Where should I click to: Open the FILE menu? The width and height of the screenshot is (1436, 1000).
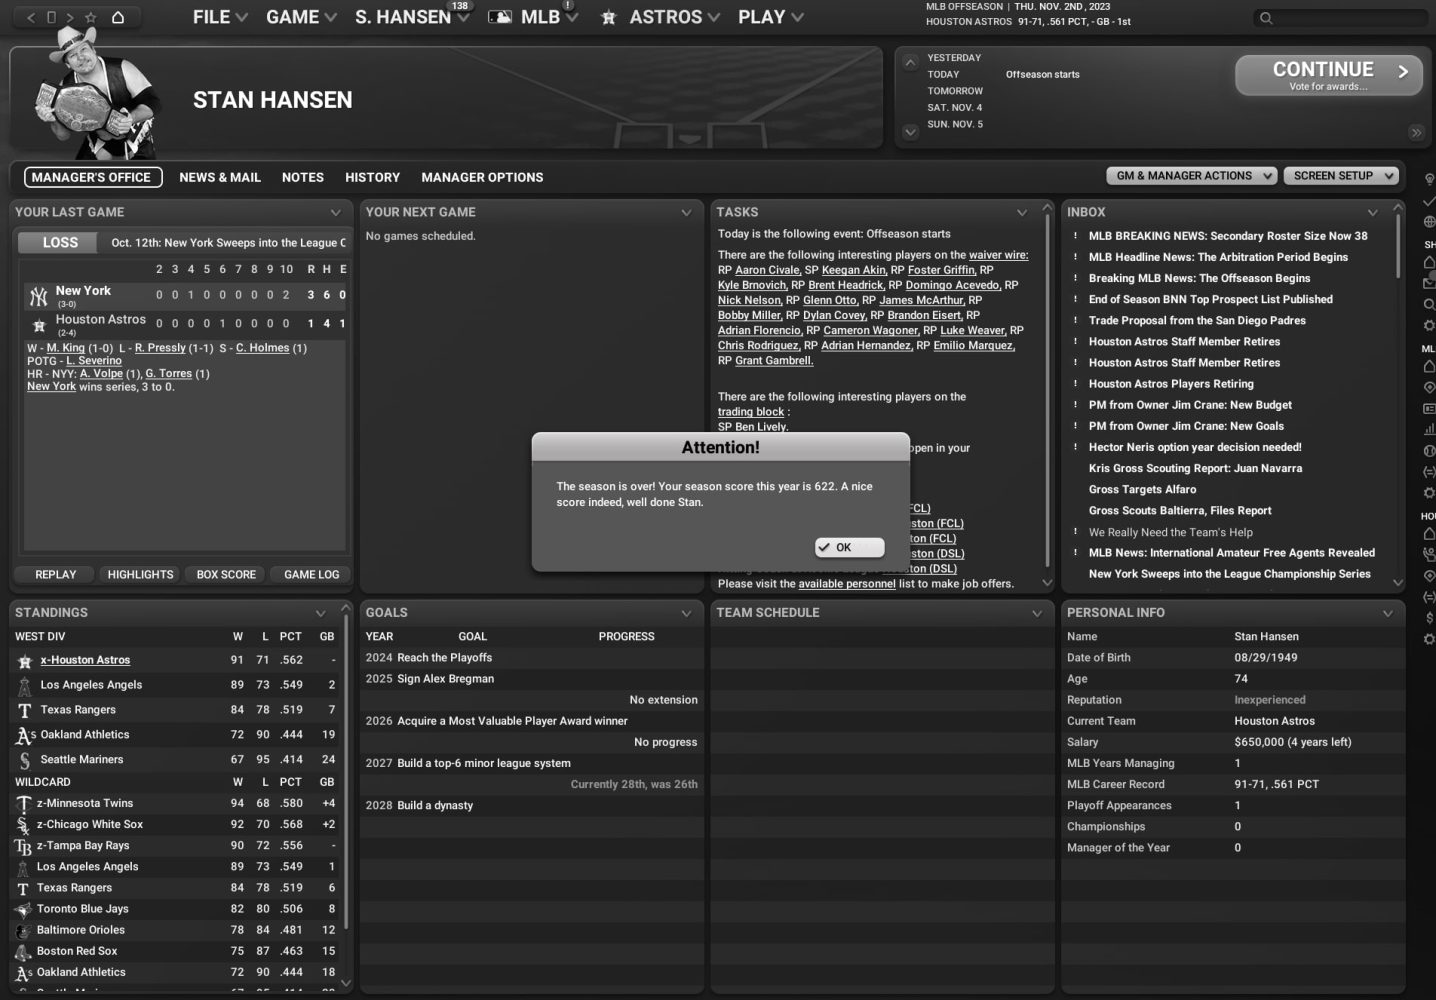click(x=220, y=17)
